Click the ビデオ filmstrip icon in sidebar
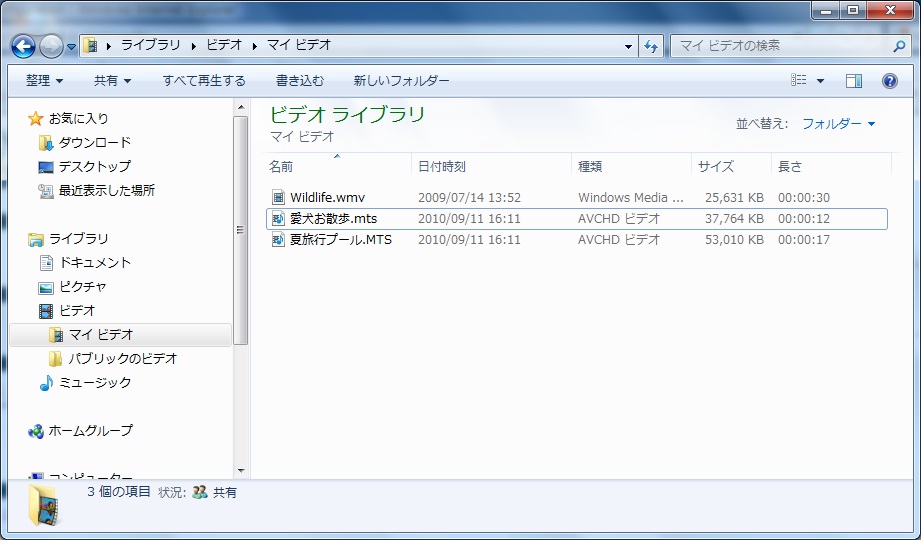 point(46,311)
